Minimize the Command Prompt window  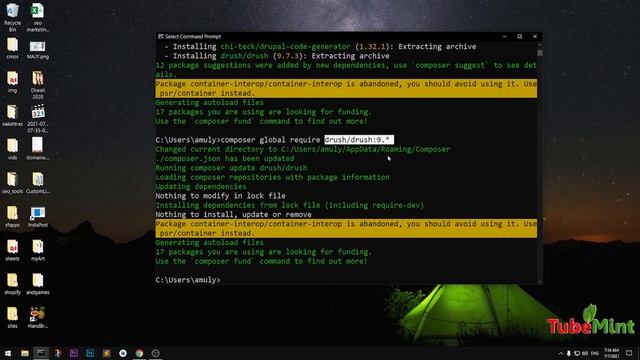504,36
